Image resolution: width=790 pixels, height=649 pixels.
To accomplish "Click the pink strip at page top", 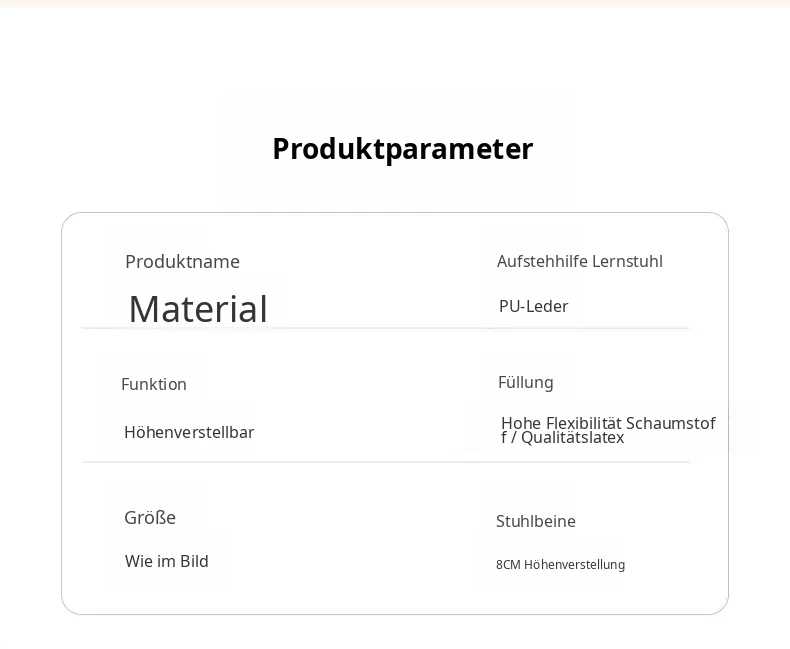I will click(395, 3).
